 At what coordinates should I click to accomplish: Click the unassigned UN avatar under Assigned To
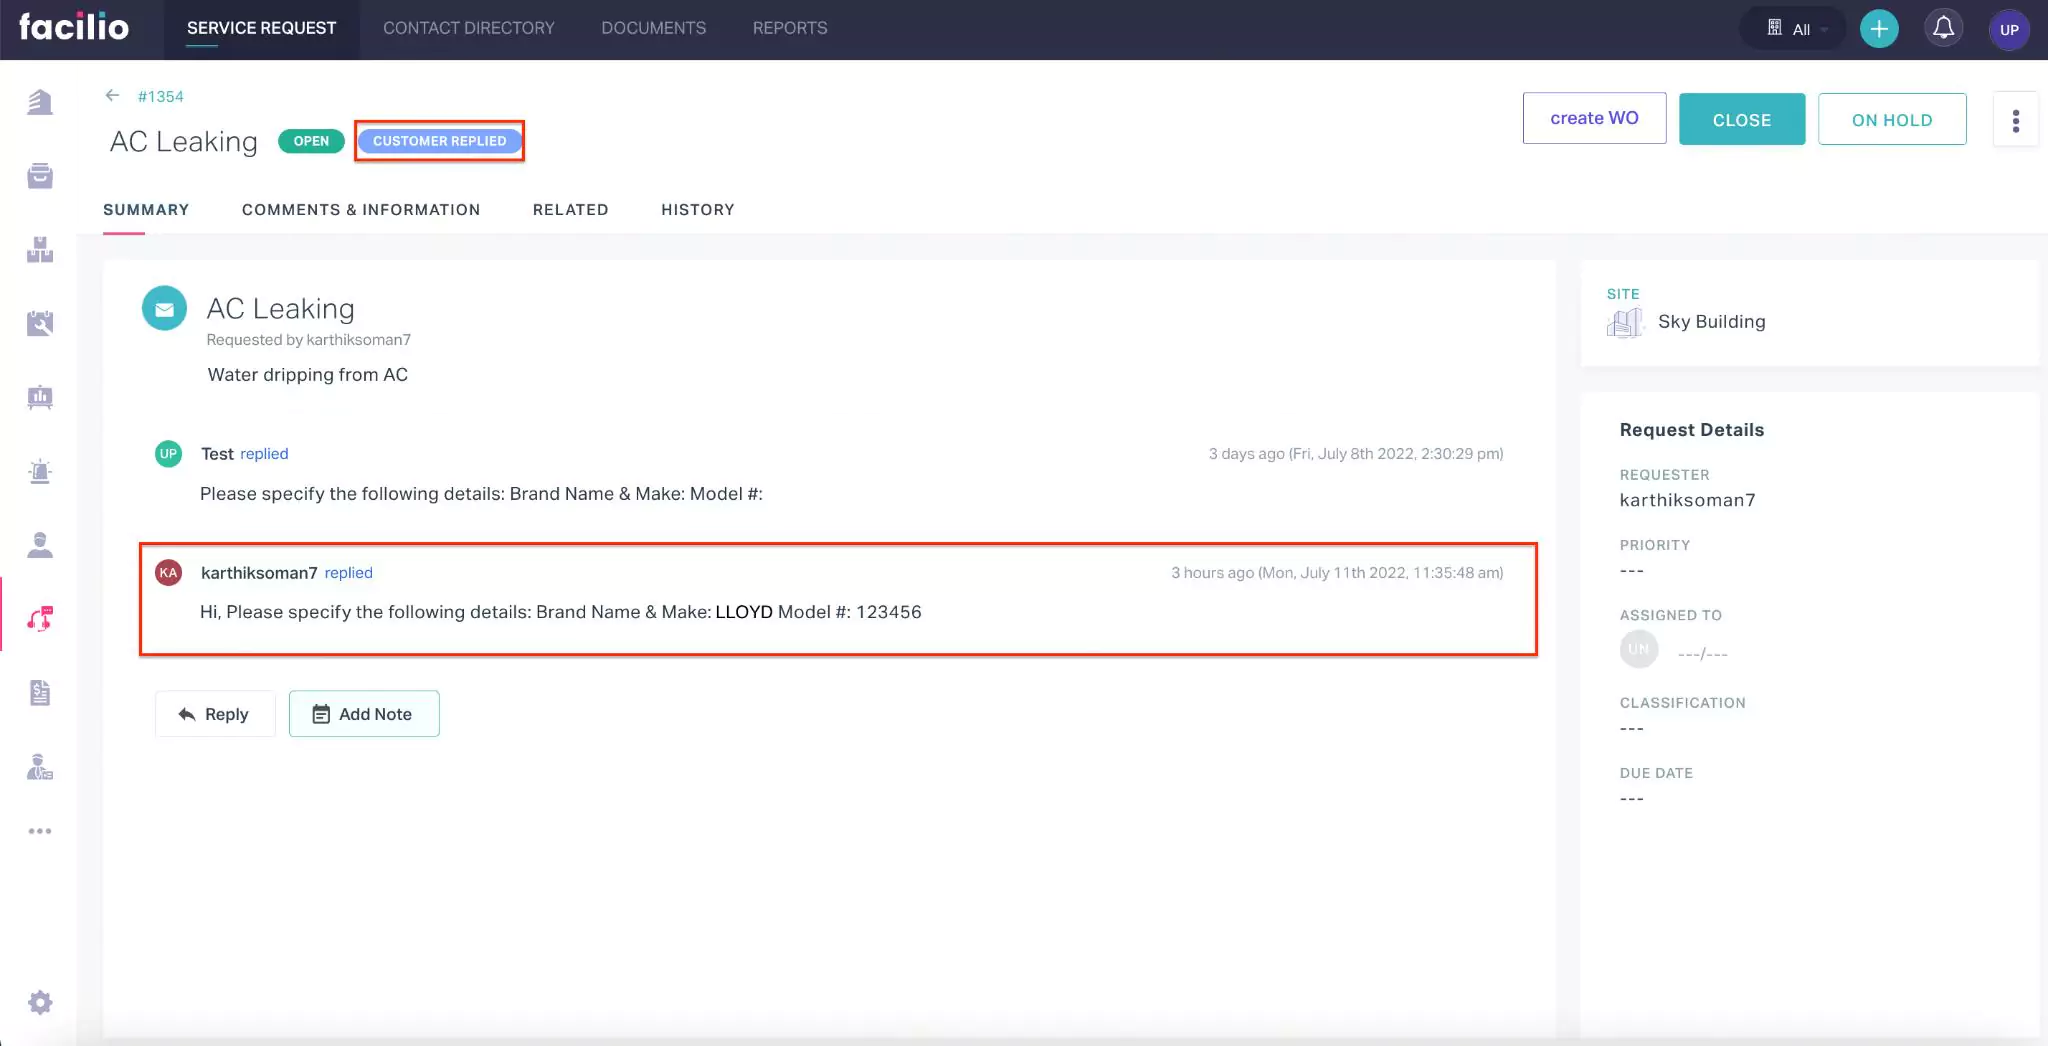click(x=1638, y=649)
